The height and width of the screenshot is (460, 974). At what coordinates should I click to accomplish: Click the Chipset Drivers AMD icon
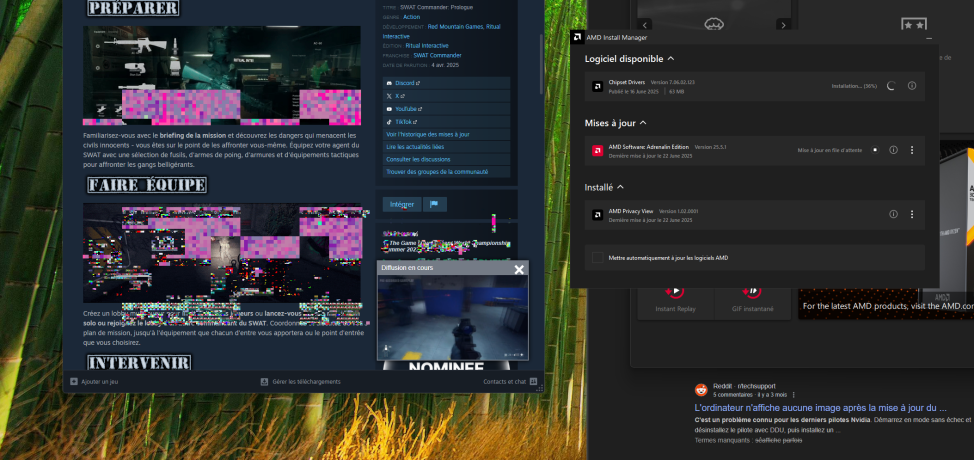point(597,87)
